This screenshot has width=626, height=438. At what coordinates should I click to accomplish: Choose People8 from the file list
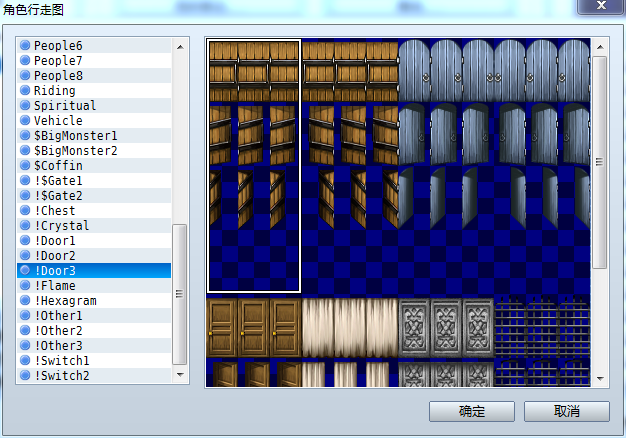pyautogui.click(x=94, y=75)
